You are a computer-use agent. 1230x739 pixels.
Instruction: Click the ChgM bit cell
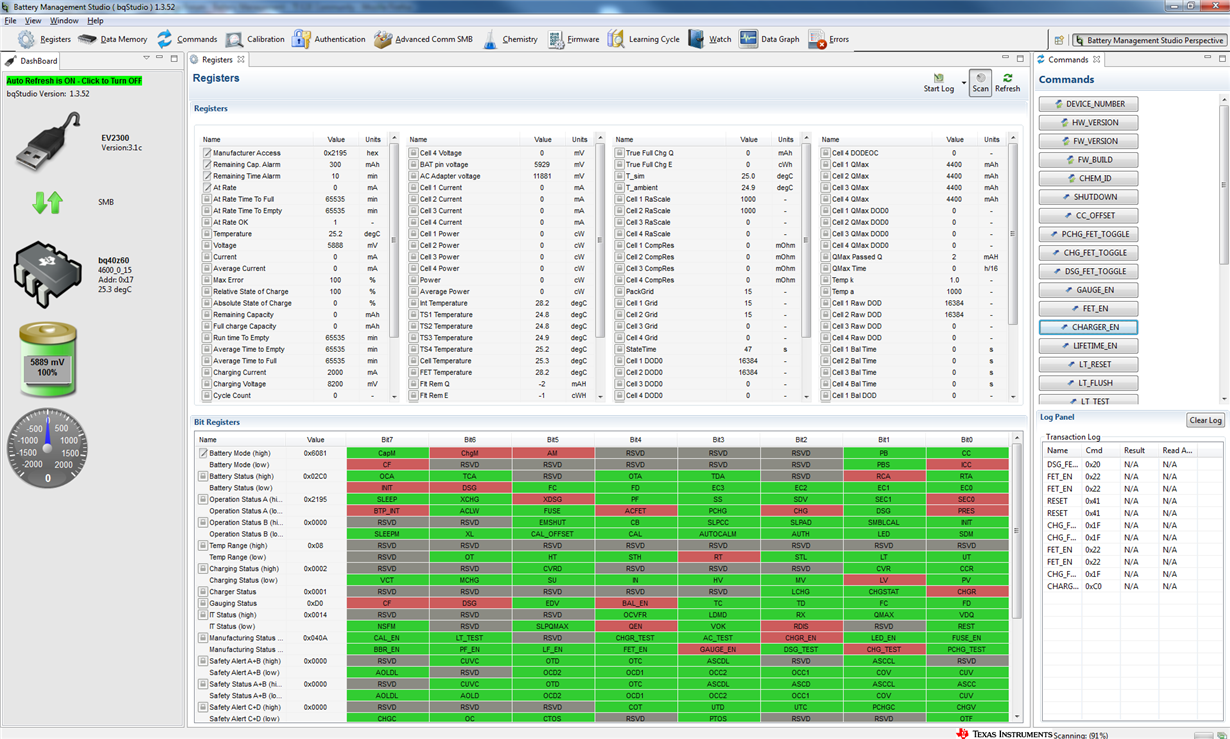click(469, 453)
